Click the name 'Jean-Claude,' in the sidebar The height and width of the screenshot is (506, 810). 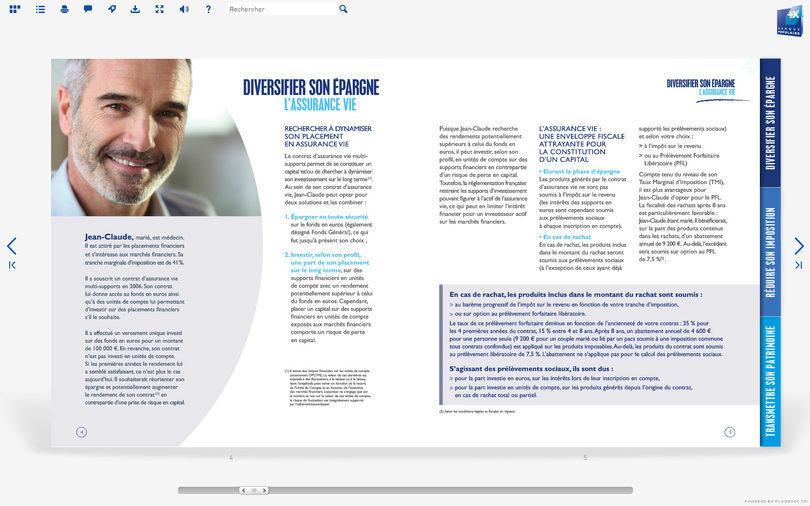[109, 237]
